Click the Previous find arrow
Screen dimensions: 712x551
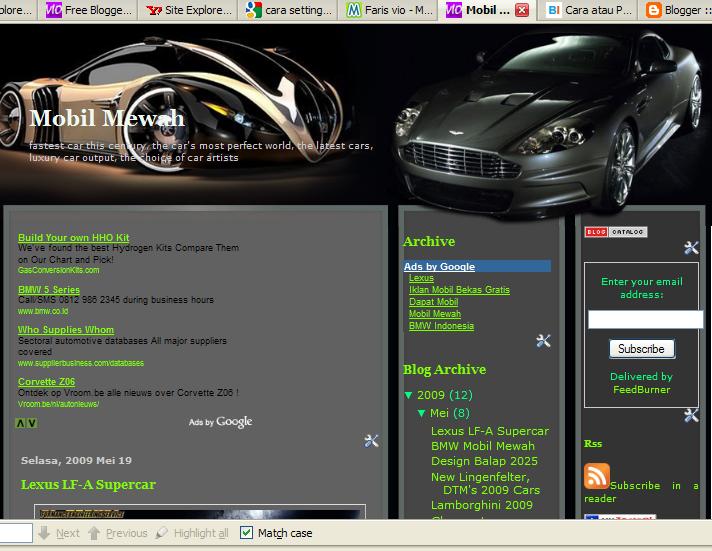coord(117,533)
